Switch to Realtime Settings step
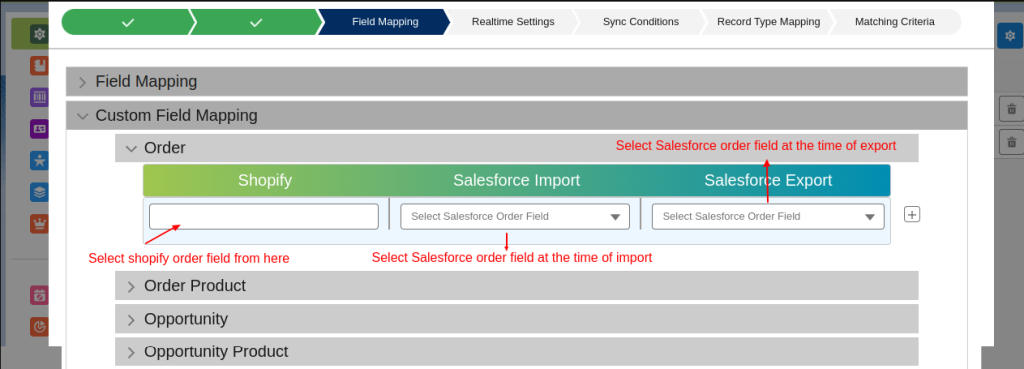1024x369 pixels. [x=513, y=22]
